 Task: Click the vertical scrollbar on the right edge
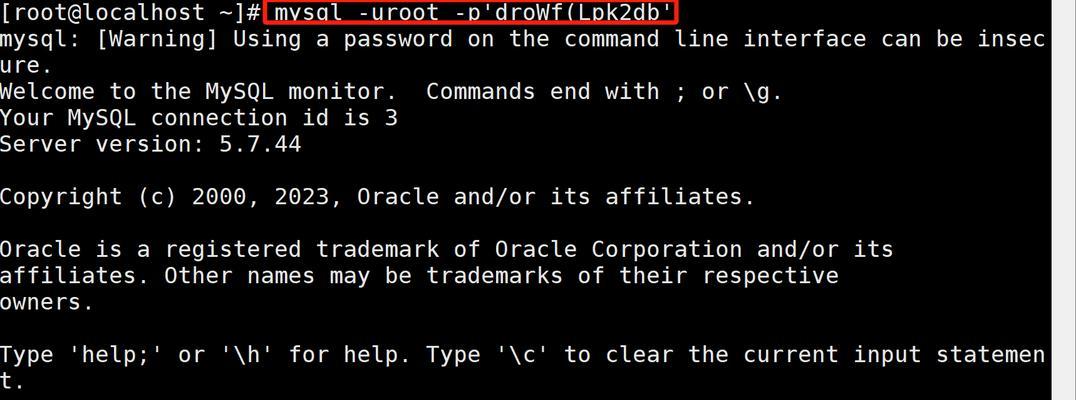pyautogui.click(x=1063, y=200)
